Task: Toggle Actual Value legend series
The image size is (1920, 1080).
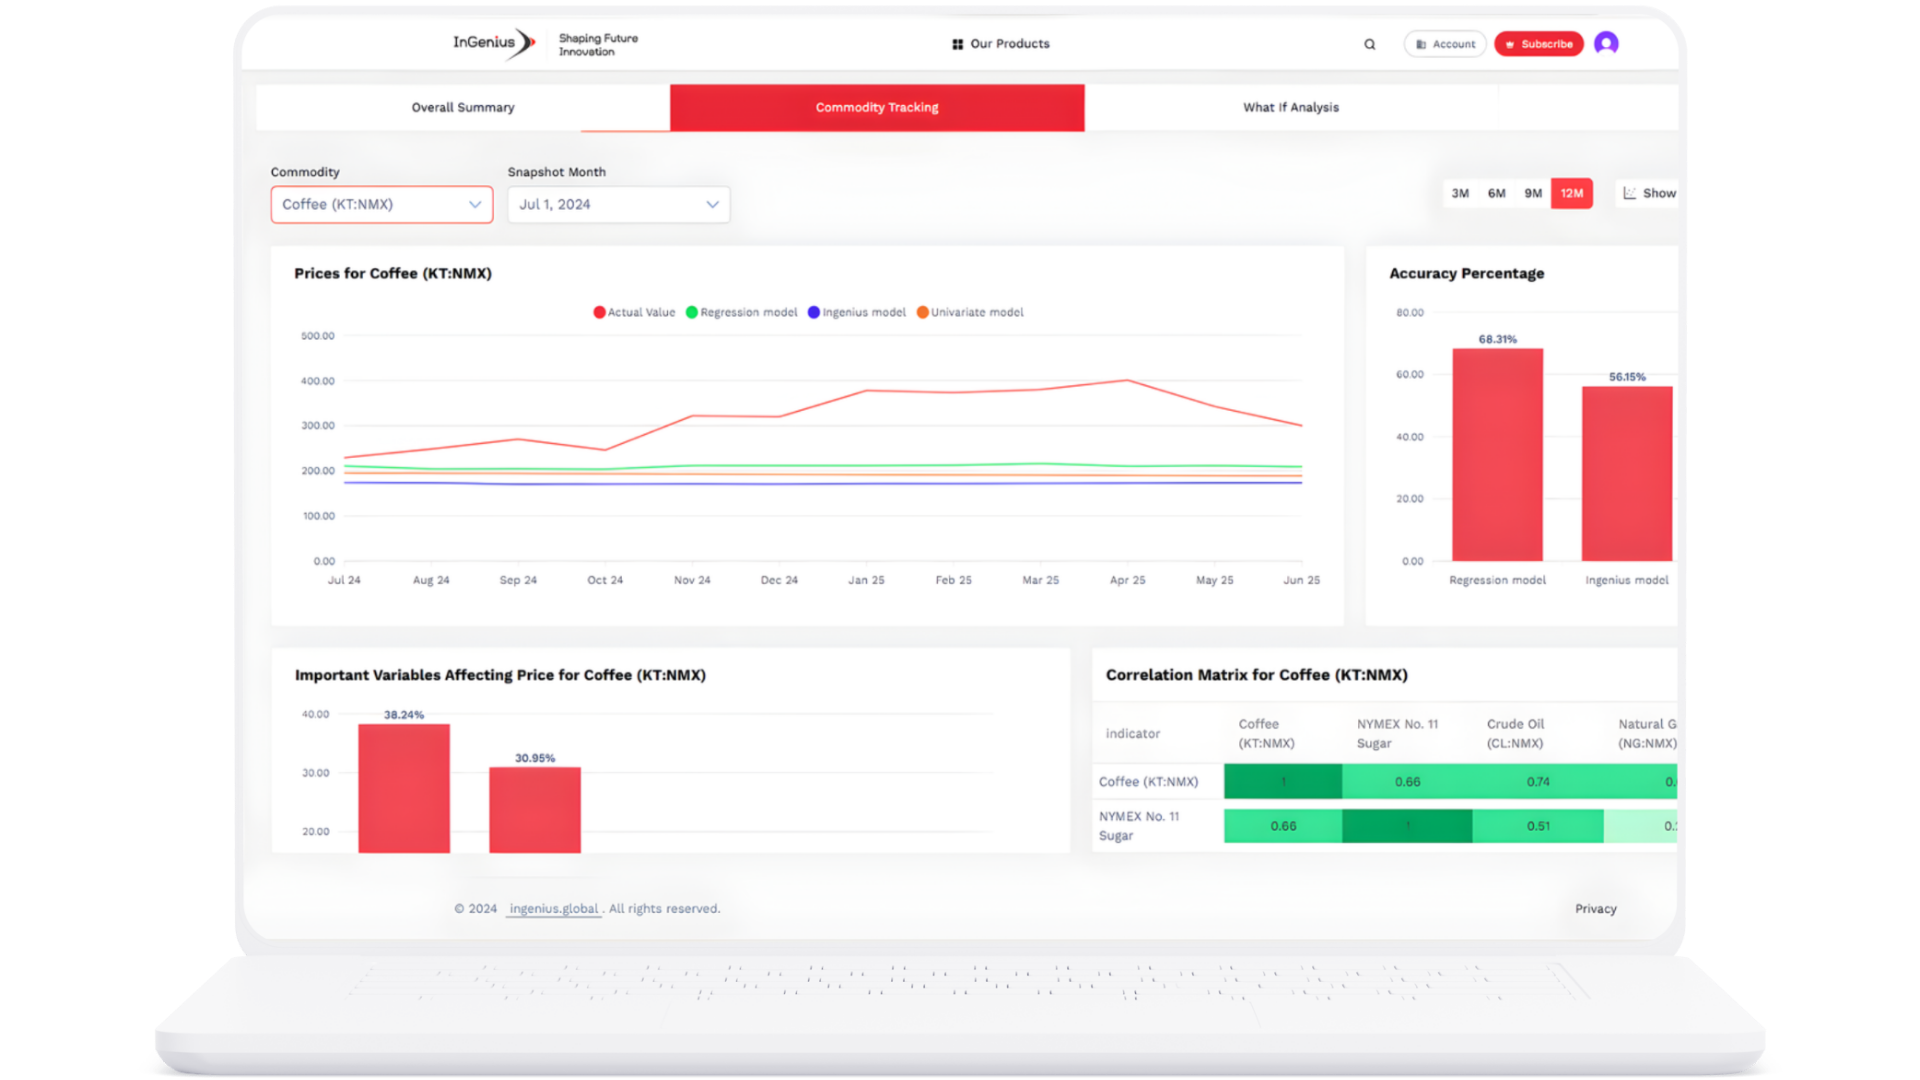Action: (634, 312)
